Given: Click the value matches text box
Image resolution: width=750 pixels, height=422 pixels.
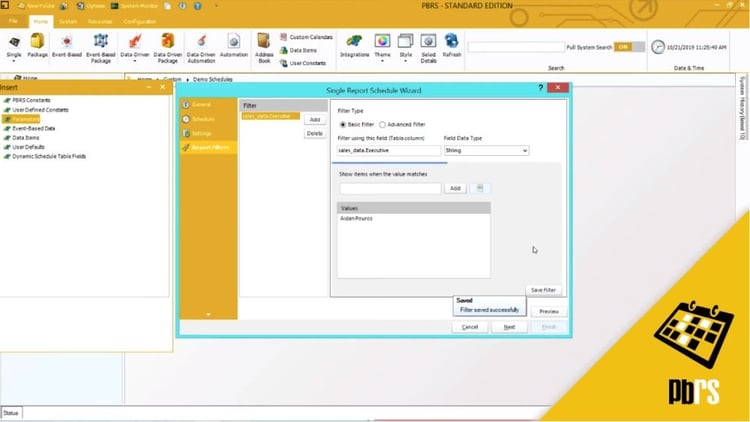Looking at the screenshot, I should [x=390, y=188].
